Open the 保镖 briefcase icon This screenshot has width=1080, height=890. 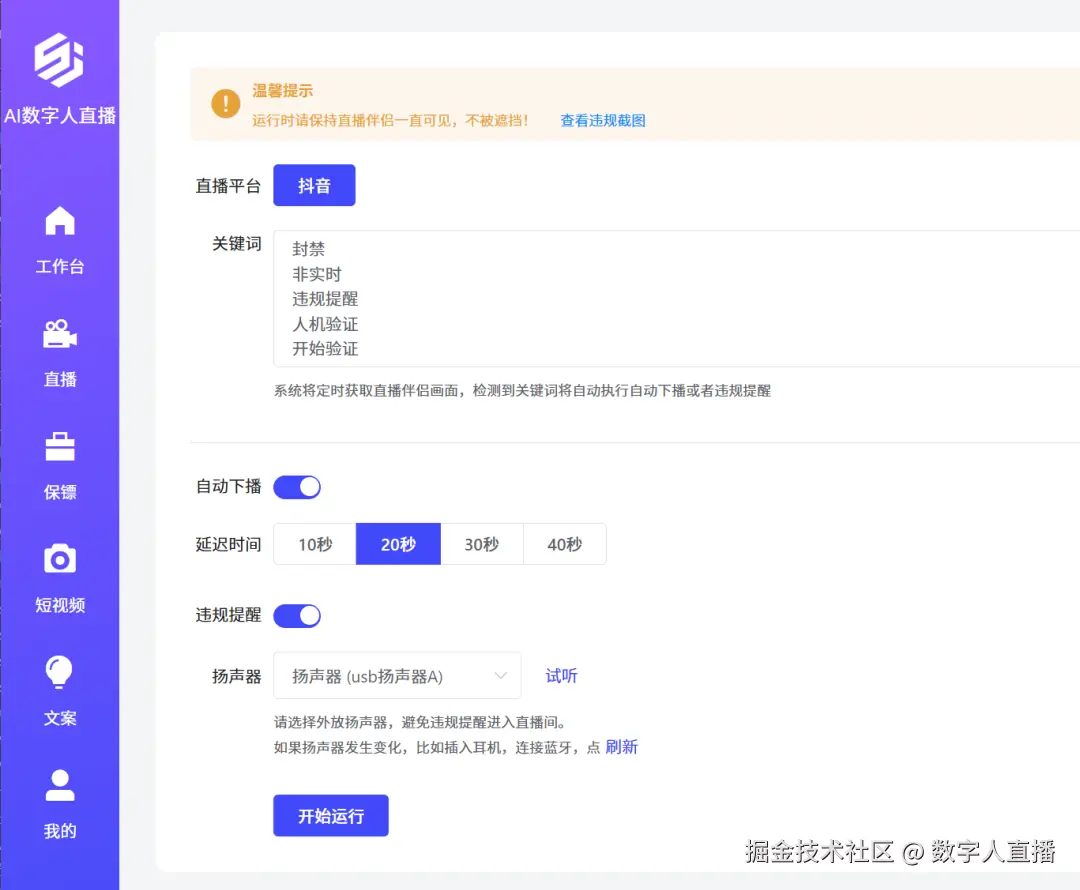pyautogui.click(x=60, y=446)
